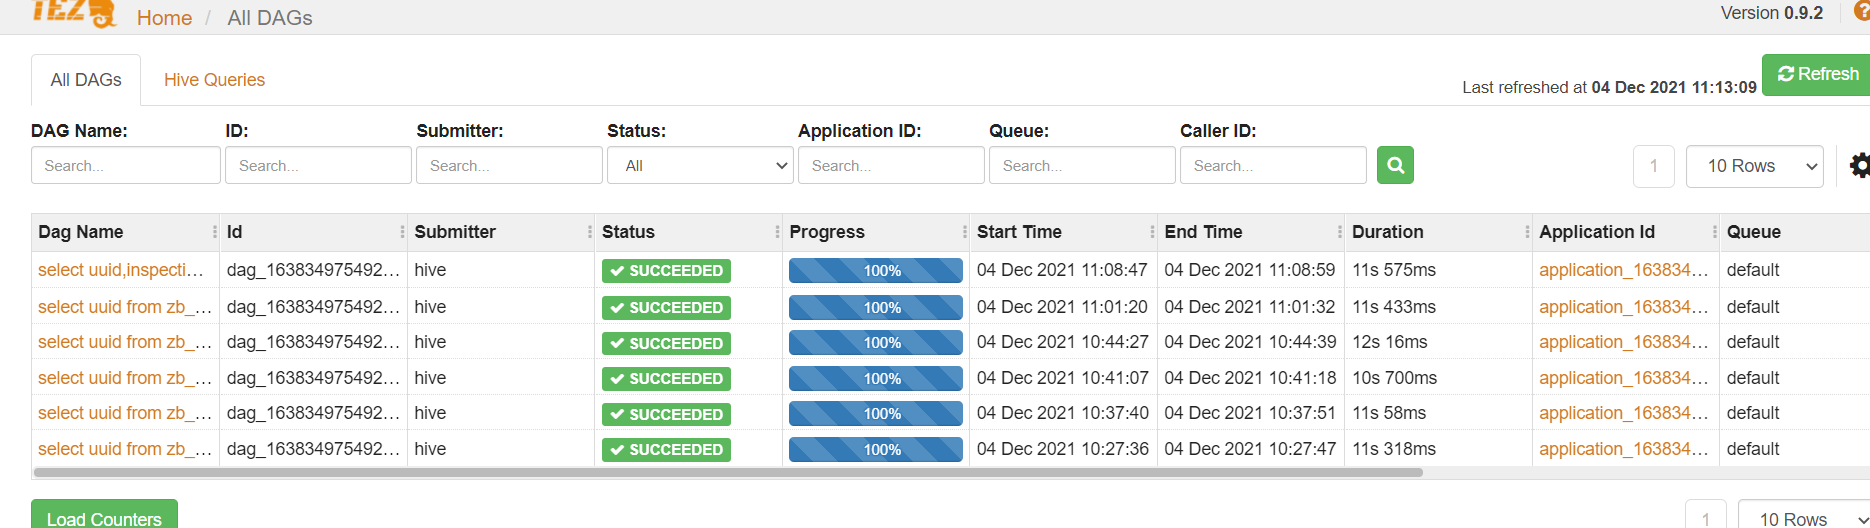Open the select uuid,inspecti... DAG link
The width and height of the screenshot is (1870, 528).
121,270
